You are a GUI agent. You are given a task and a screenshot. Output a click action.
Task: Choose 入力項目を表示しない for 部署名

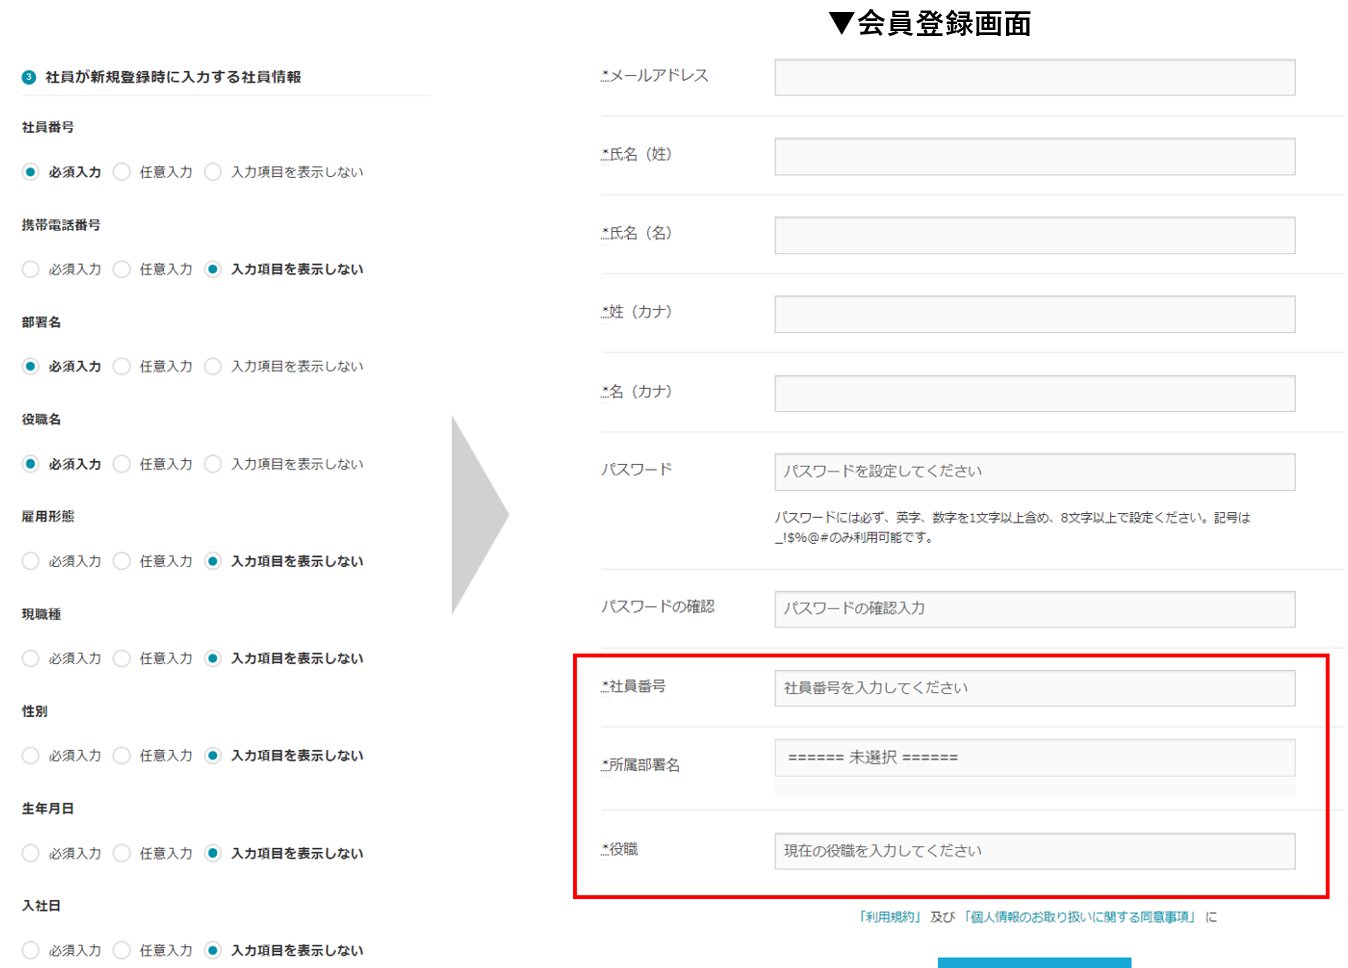[x=213, y=366]
